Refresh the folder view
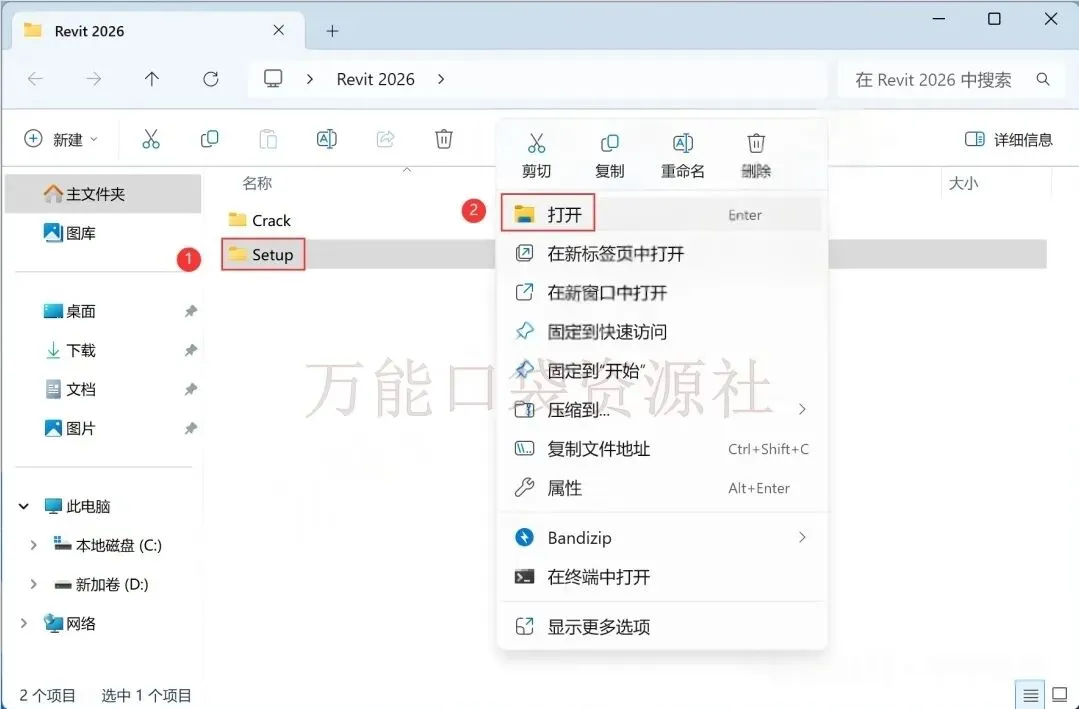This screenshot has width=1079, height=709. point(211,79)
